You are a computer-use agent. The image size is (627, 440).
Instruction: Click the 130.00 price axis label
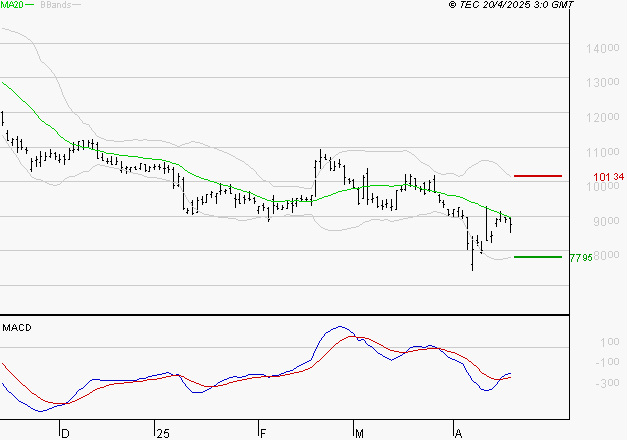coord(603,83)
